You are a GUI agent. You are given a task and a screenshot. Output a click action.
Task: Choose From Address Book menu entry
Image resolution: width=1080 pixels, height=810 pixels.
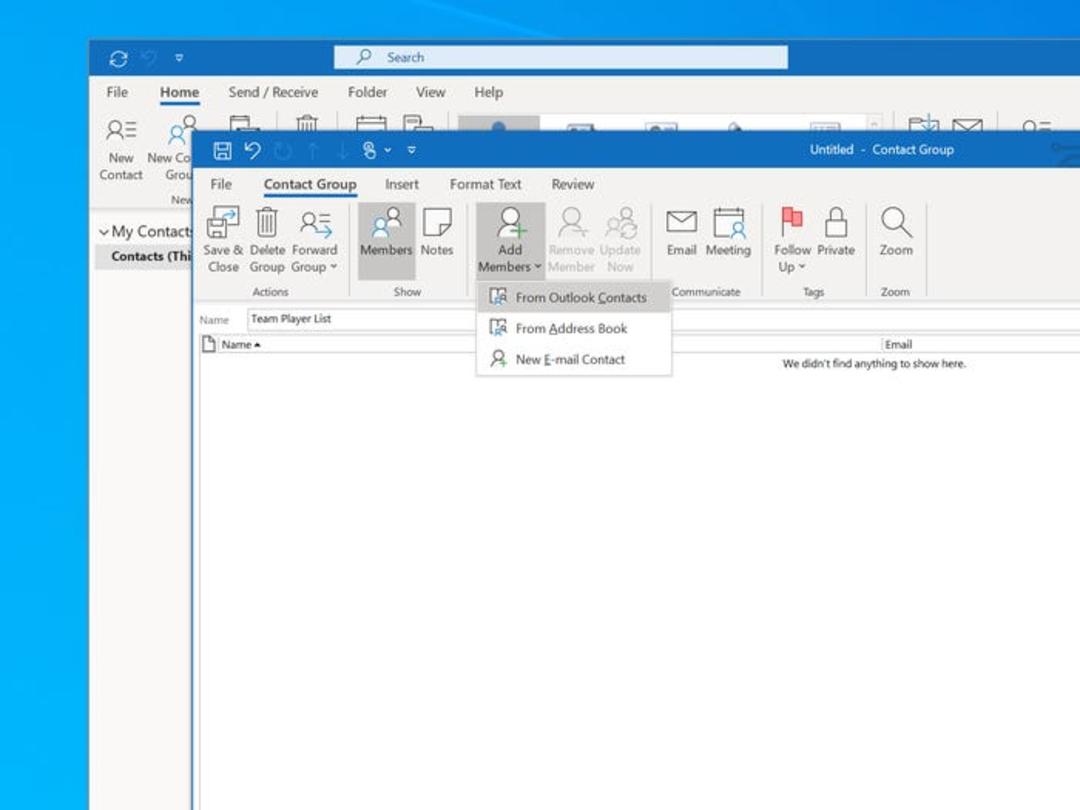click(573, 329)
